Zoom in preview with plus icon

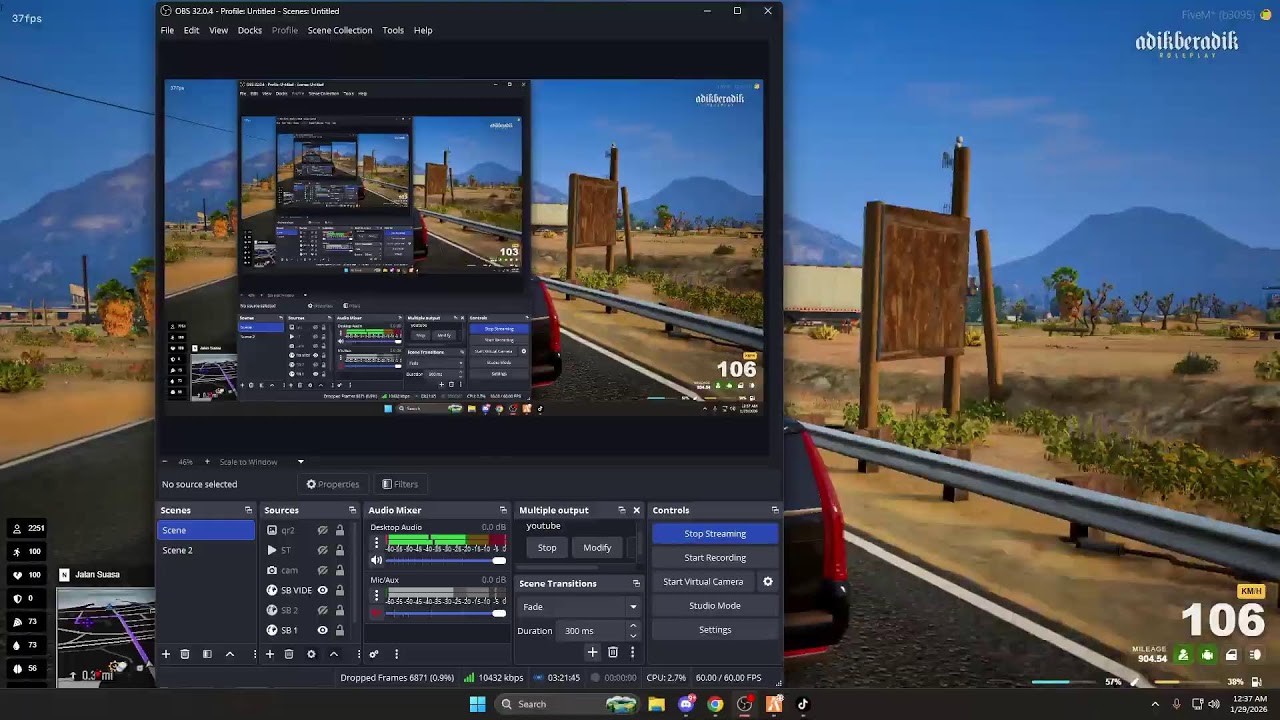tap(207, 462)
